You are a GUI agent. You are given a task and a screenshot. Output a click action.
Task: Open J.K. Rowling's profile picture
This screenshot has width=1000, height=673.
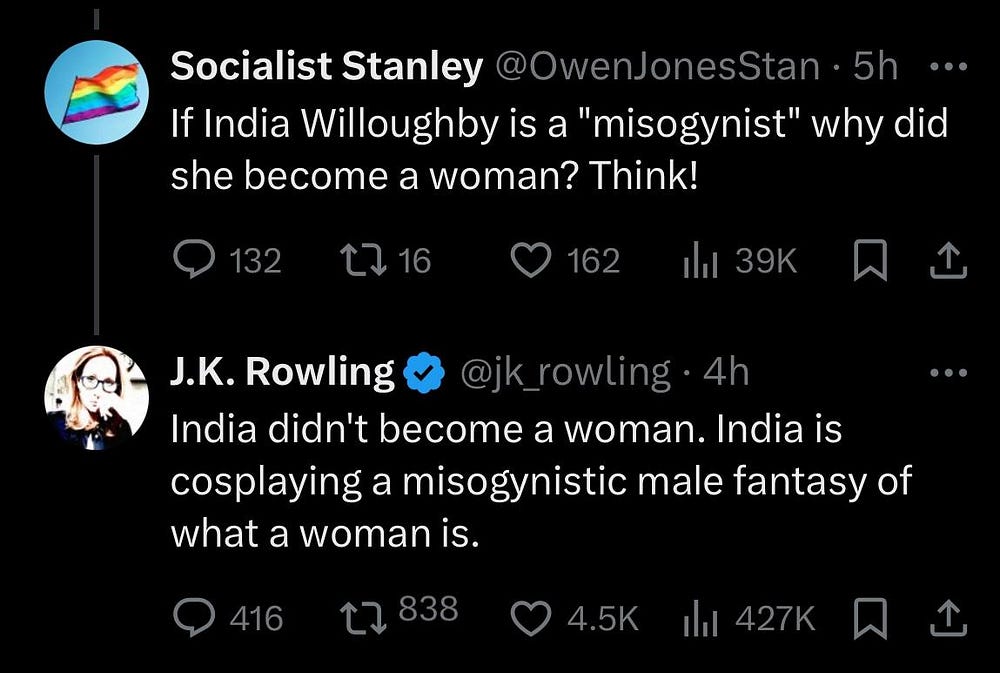point(96,397)
